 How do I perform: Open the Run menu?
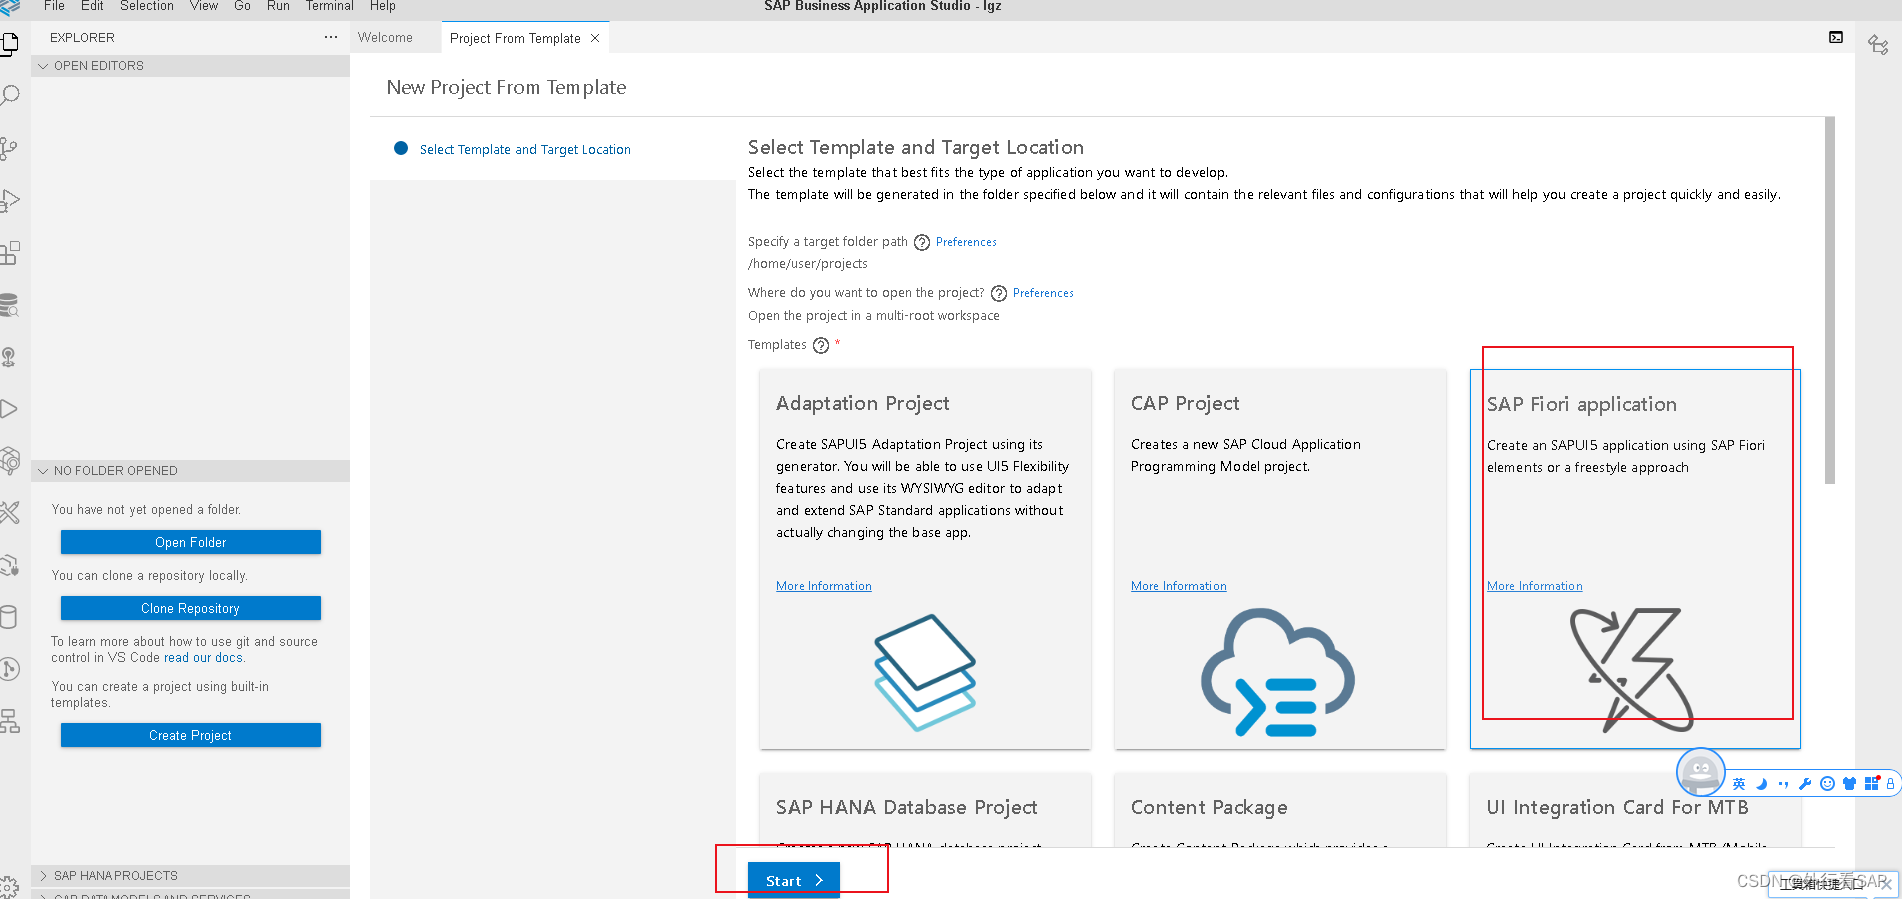(278, 6)
